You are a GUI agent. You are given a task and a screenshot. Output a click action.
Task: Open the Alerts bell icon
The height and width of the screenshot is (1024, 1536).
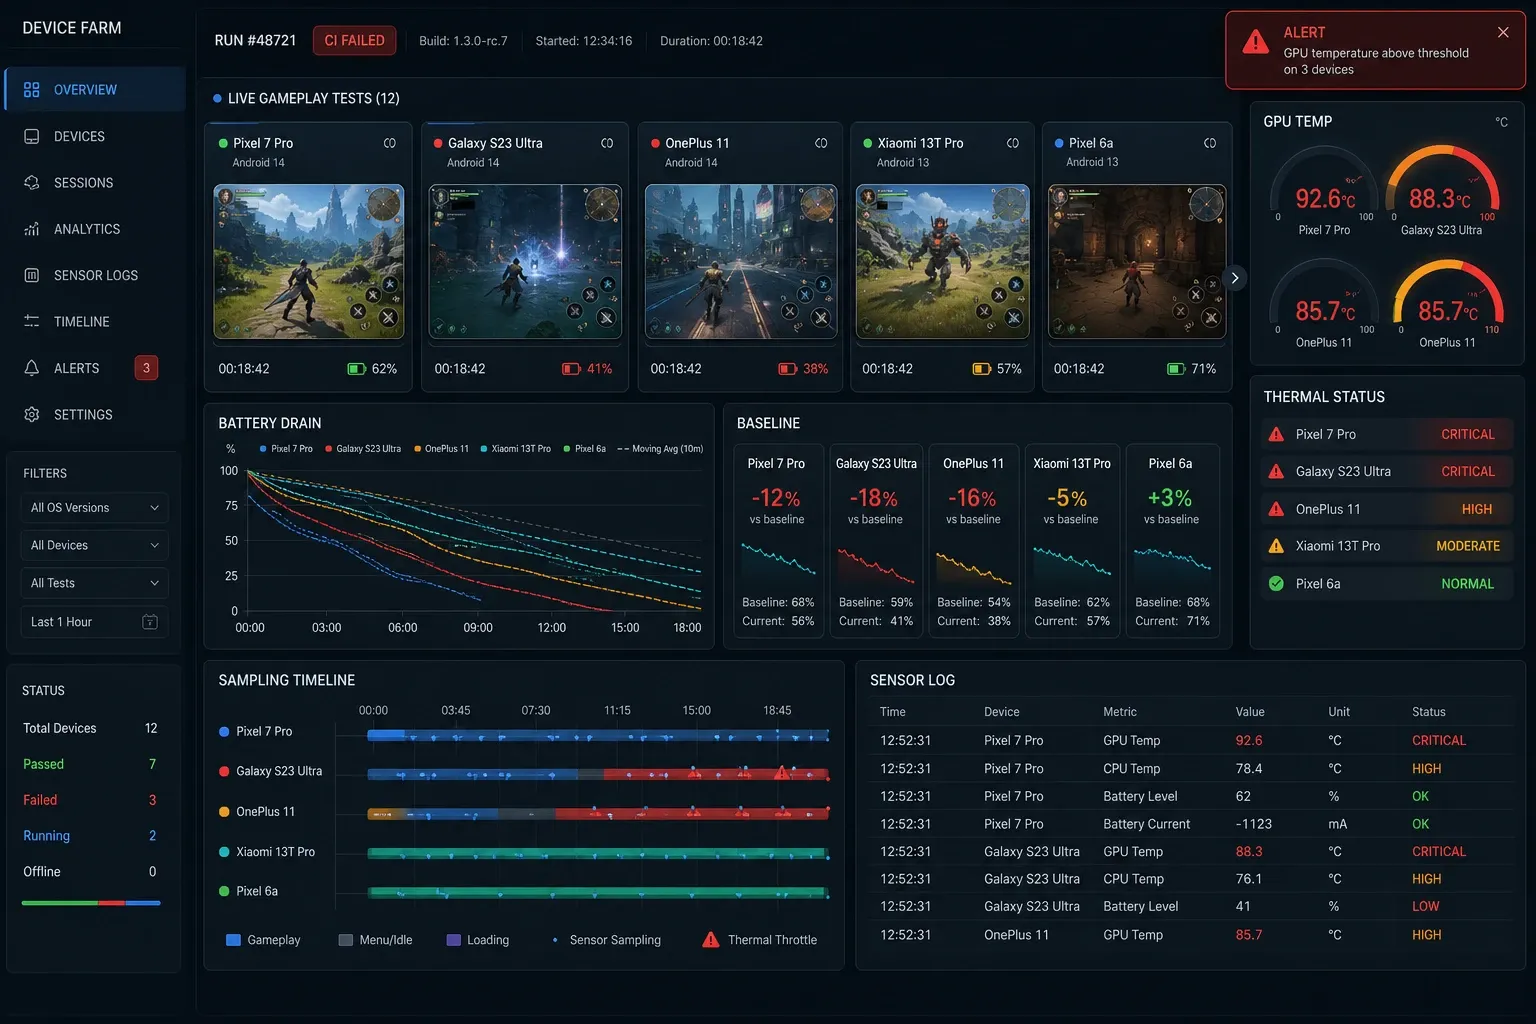pyautogui.click(x=31, y=368)
